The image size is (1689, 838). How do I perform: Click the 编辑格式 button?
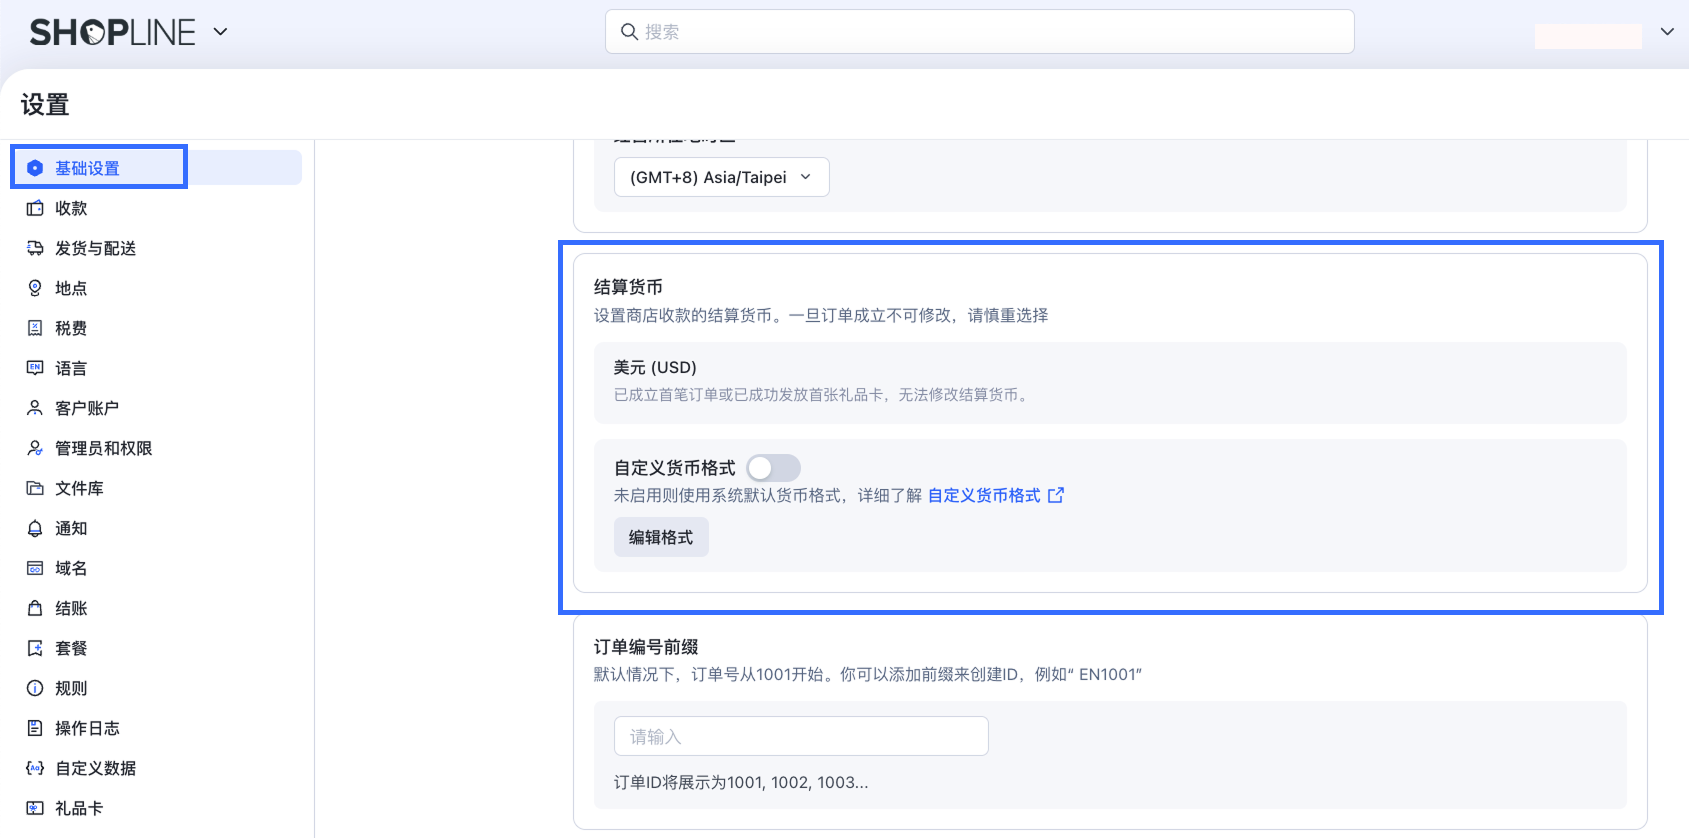pos(661,537)
